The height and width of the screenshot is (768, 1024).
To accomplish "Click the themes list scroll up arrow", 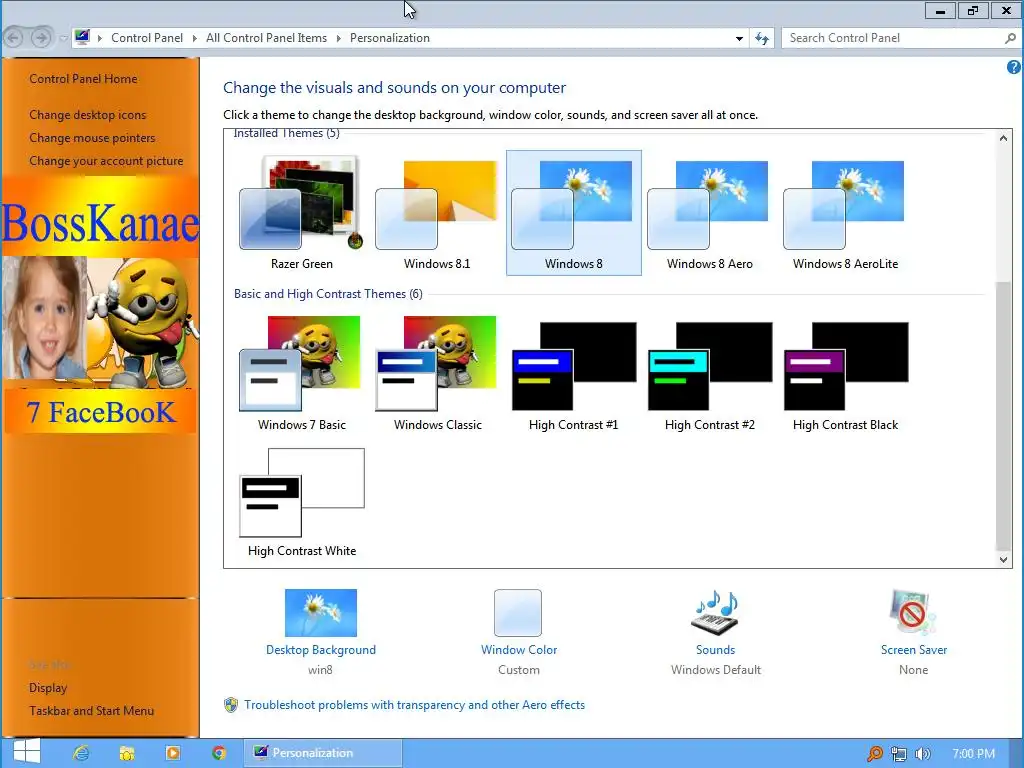I will pos(1003,137).
